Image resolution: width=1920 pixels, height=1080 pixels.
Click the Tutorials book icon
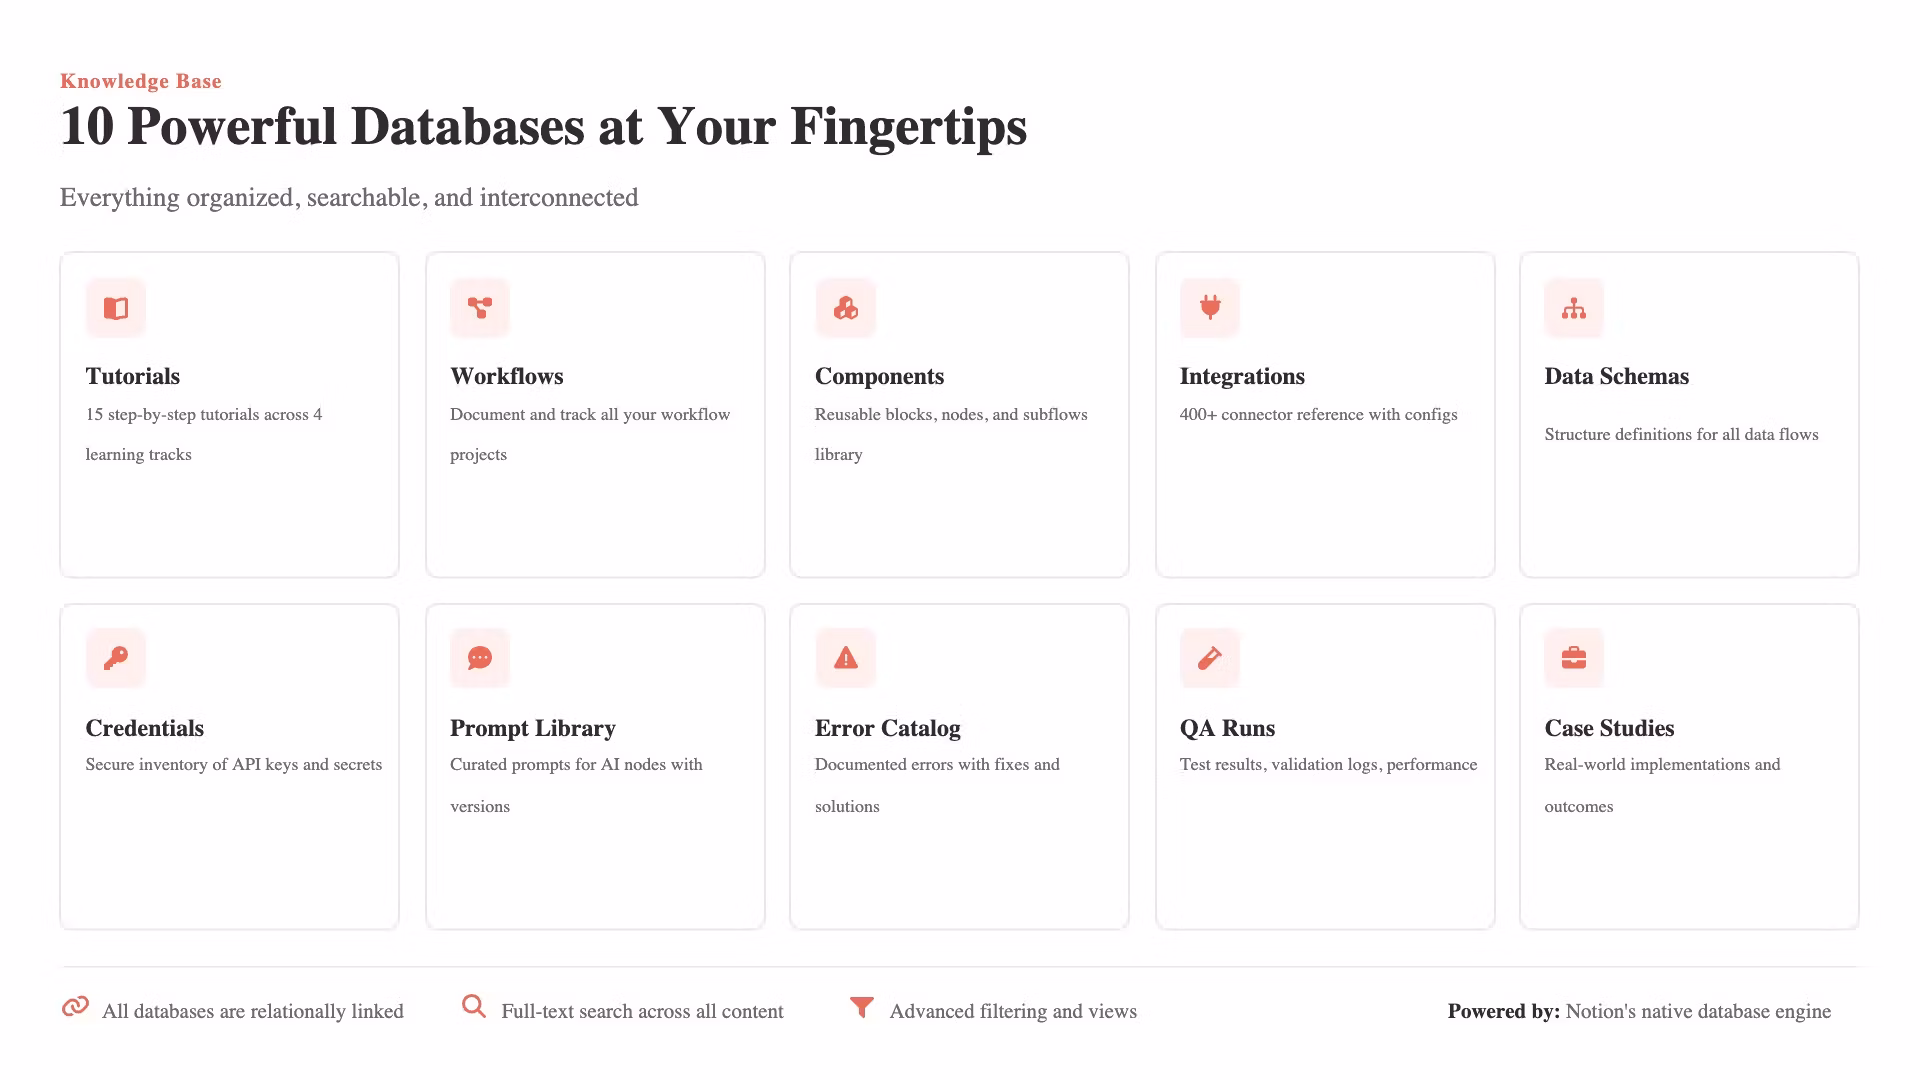click(116, 308)
